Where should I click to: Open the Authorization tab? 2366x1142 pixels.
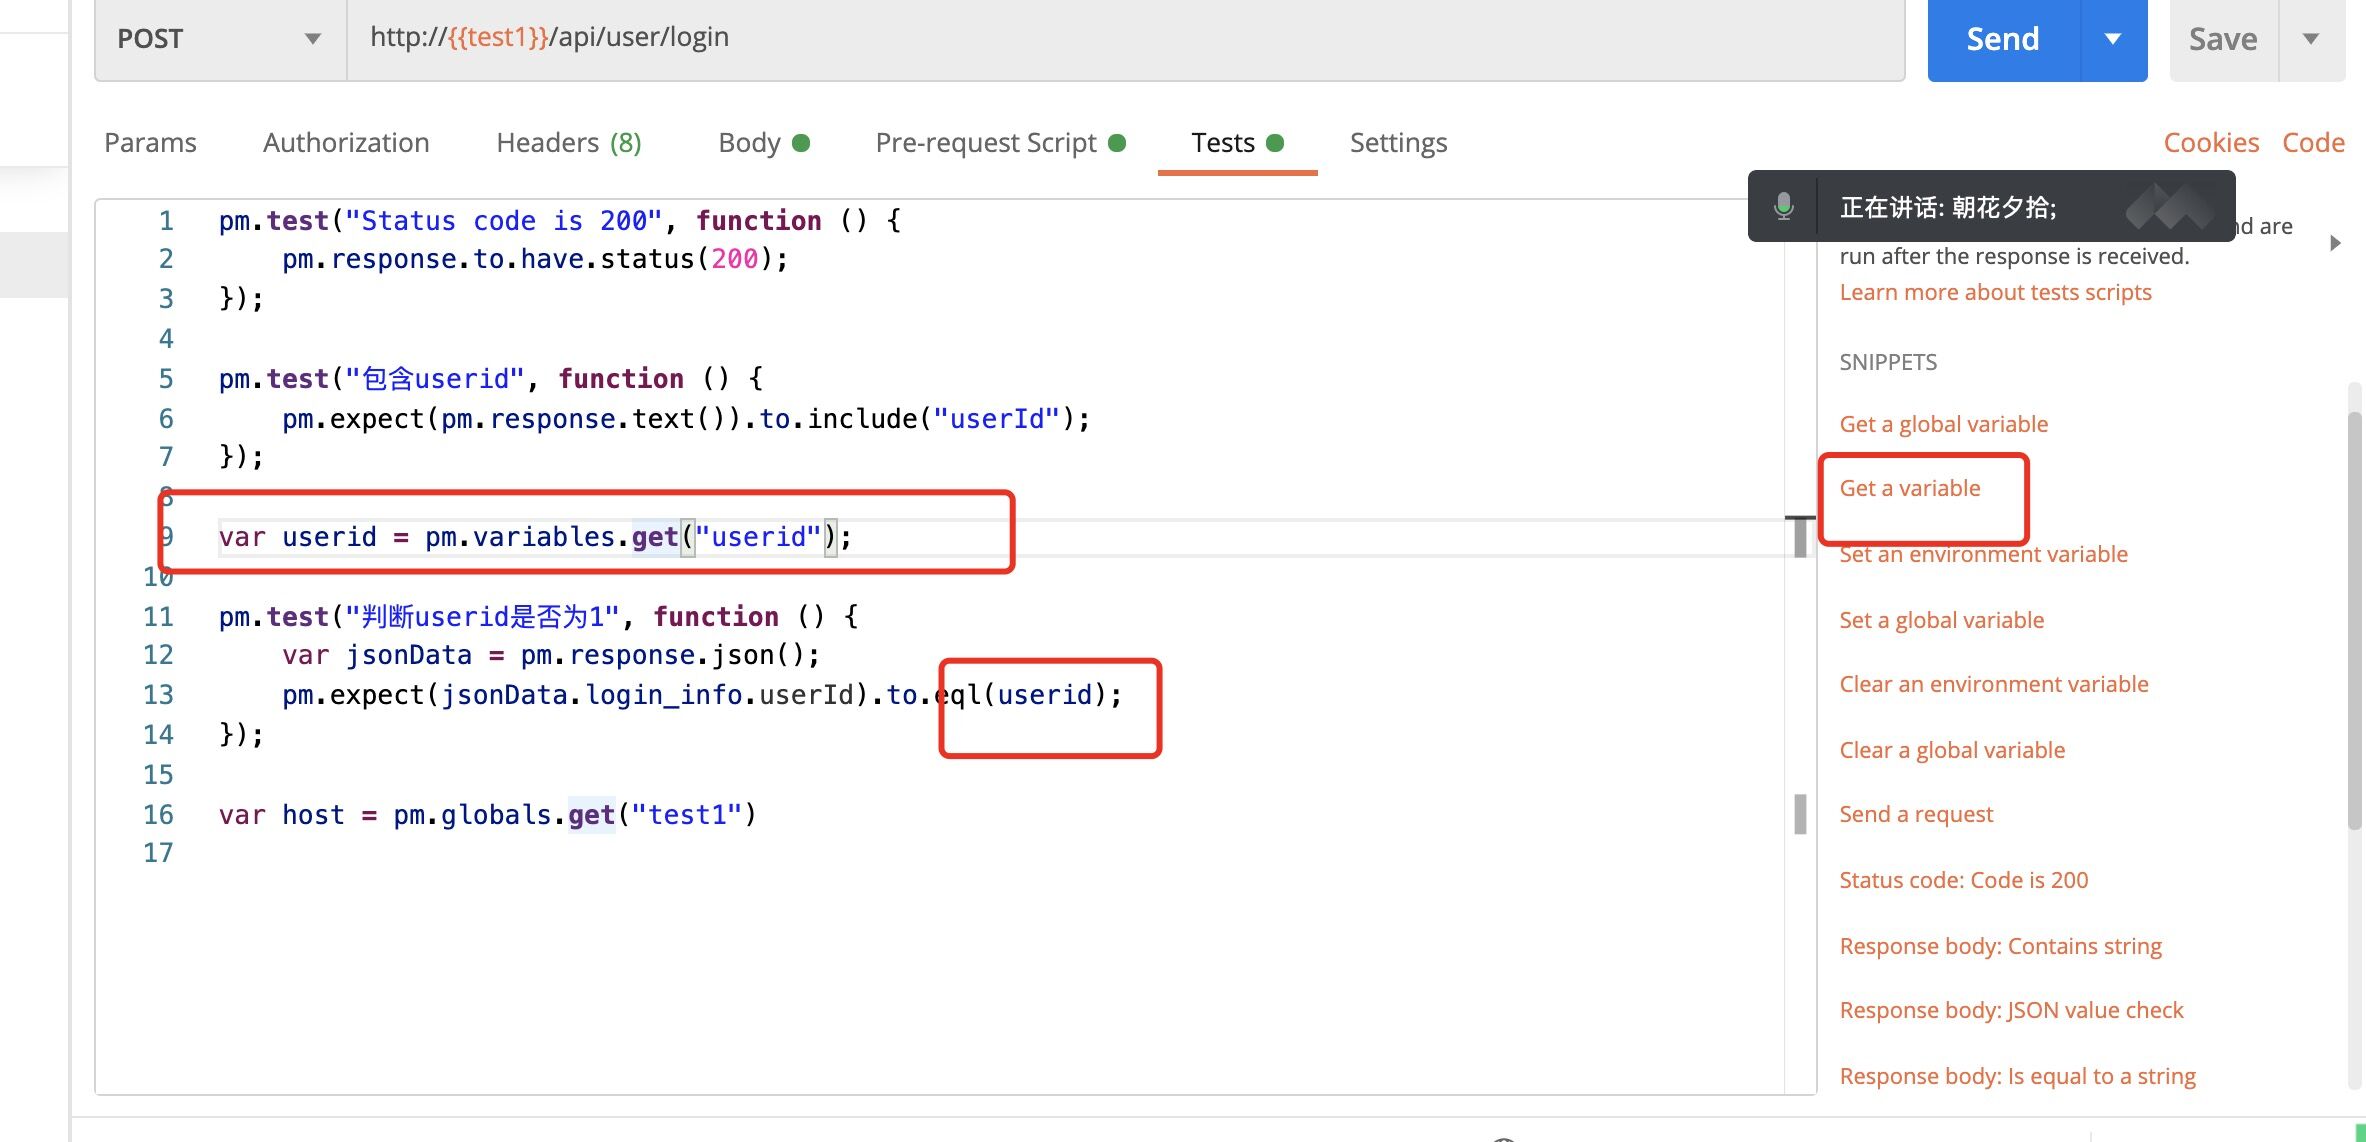[346, 143]
